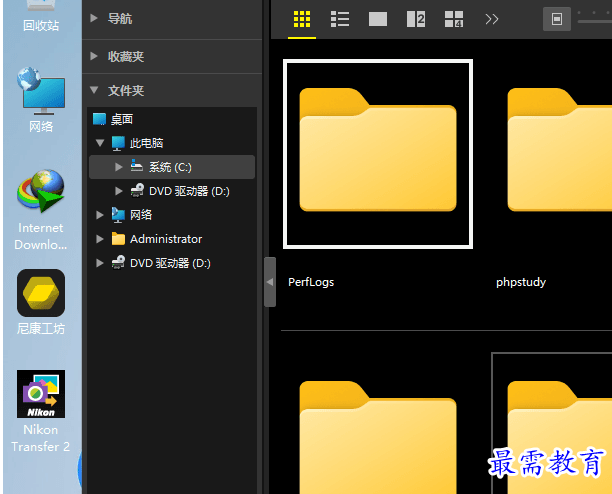This screenshot has width=612, height=494.
Task: Select the bottom DVD 驱动器 (D:) entry
Action: coord(170,263)
